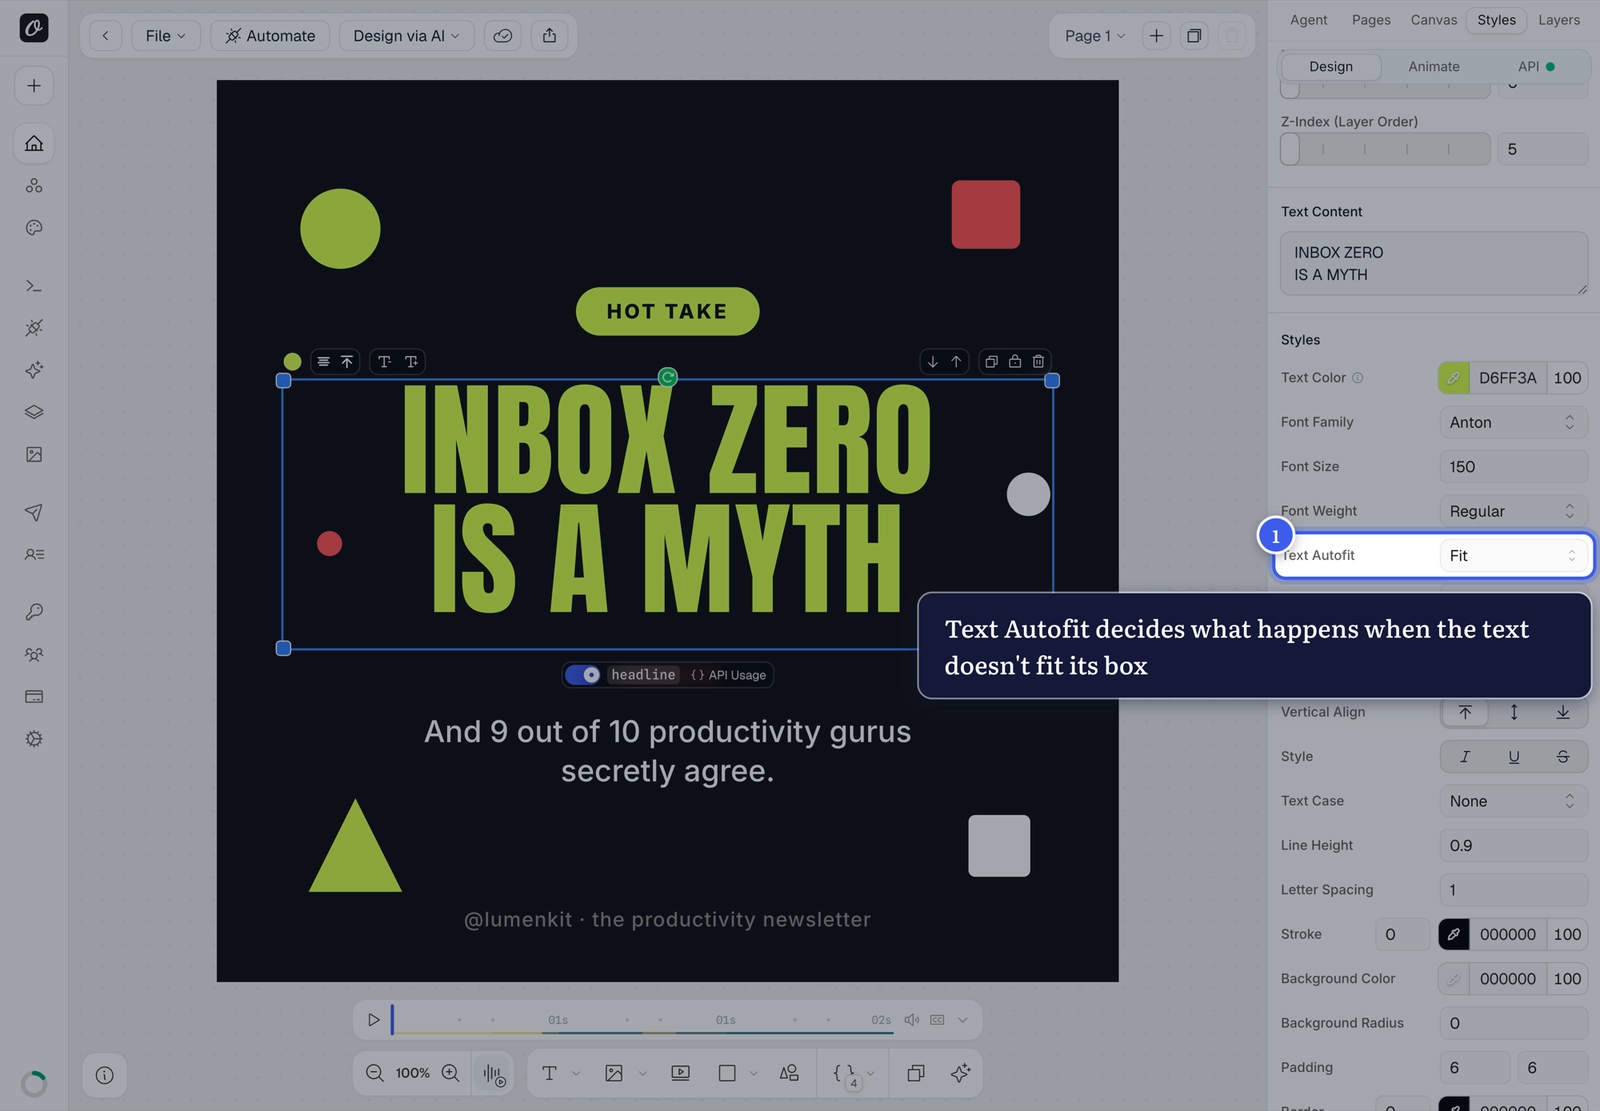Switch to the Canvas tab
This screenshot has width=1600, height=1111.
click(1433, 20)
